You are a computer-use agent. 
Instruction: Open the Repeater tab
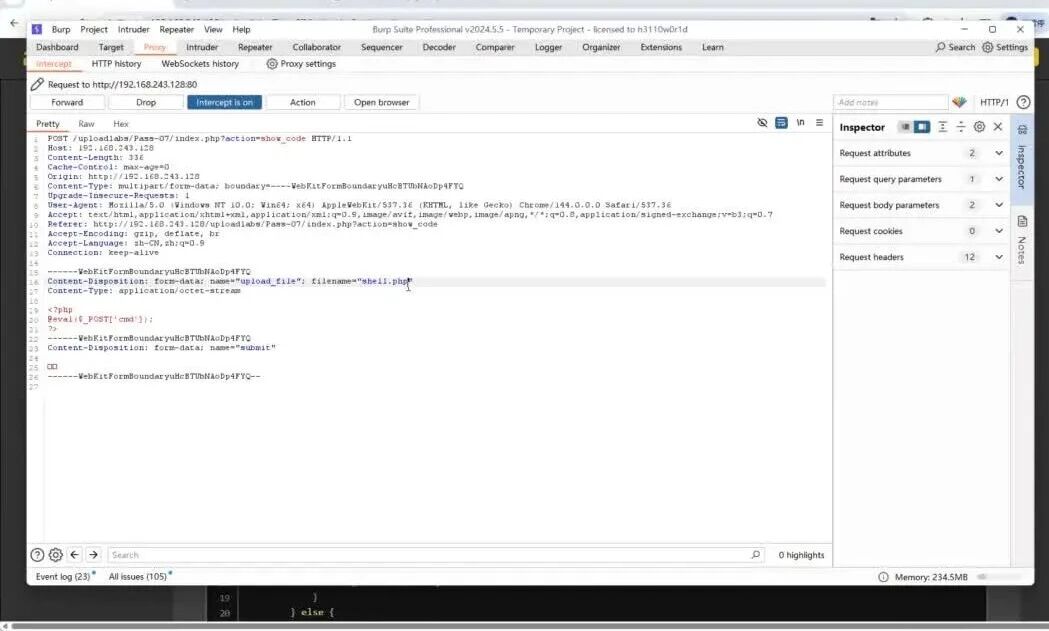tap(255, 48)
